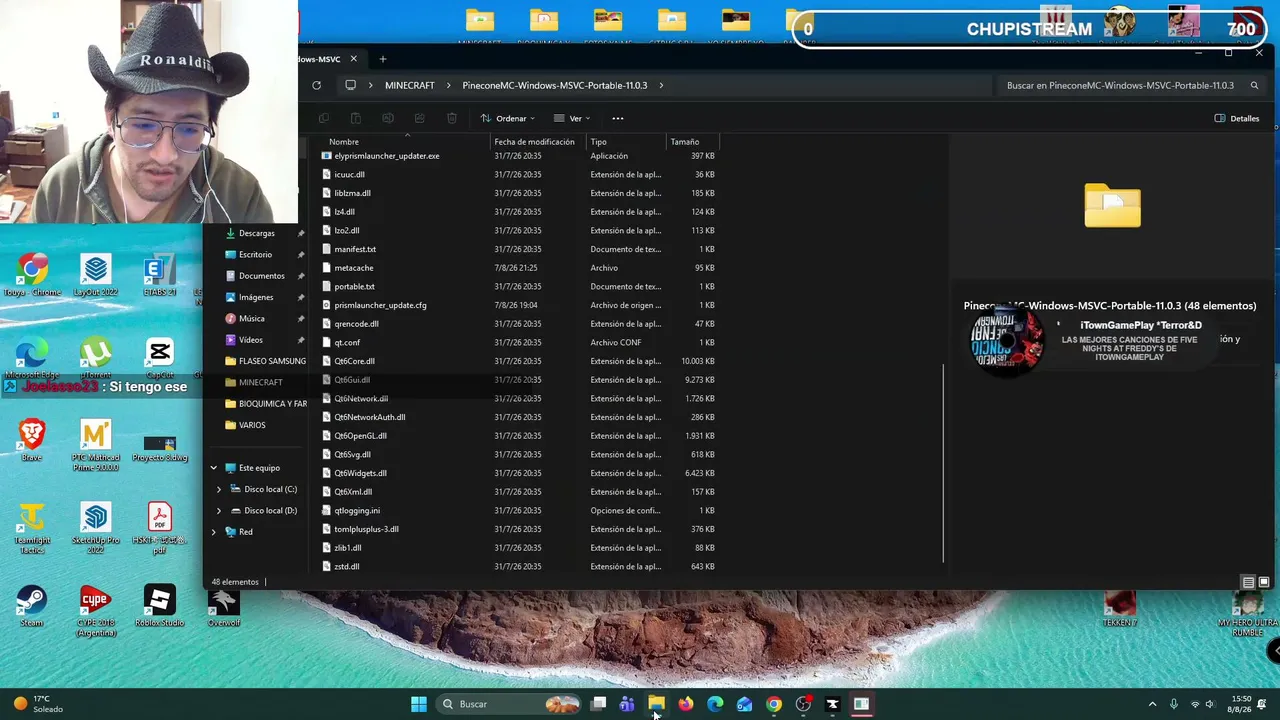Click the Delete trash icon in Explorer toolbar
The width and height of the screenshot is (1280, 720).
tap(452, 118)
